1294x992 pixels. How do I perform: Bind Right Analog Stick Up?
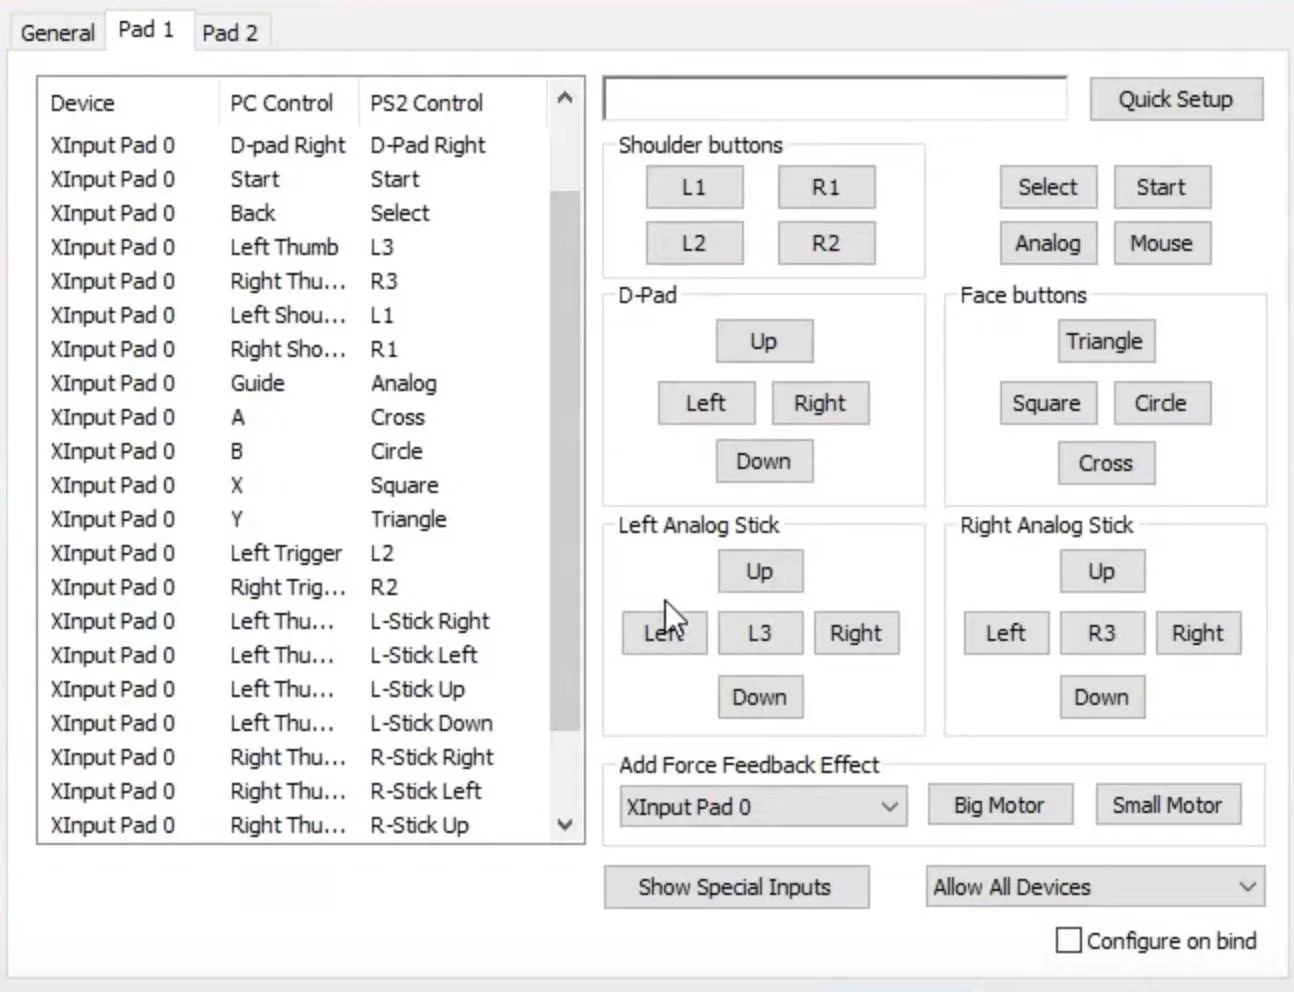coord(1102,571)
